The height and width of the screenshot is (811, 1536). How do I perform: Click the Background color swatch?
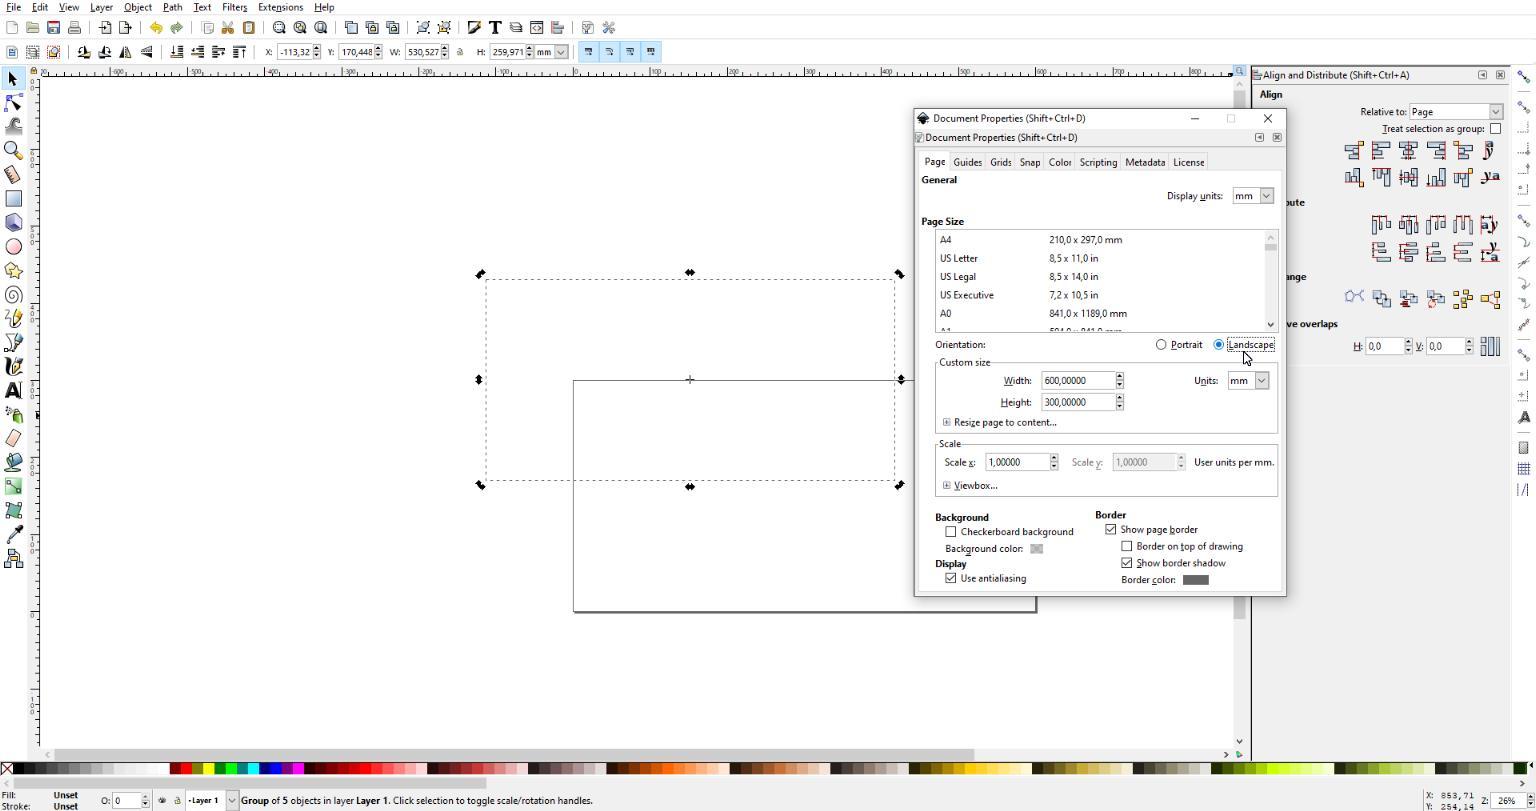[1037, 549]
